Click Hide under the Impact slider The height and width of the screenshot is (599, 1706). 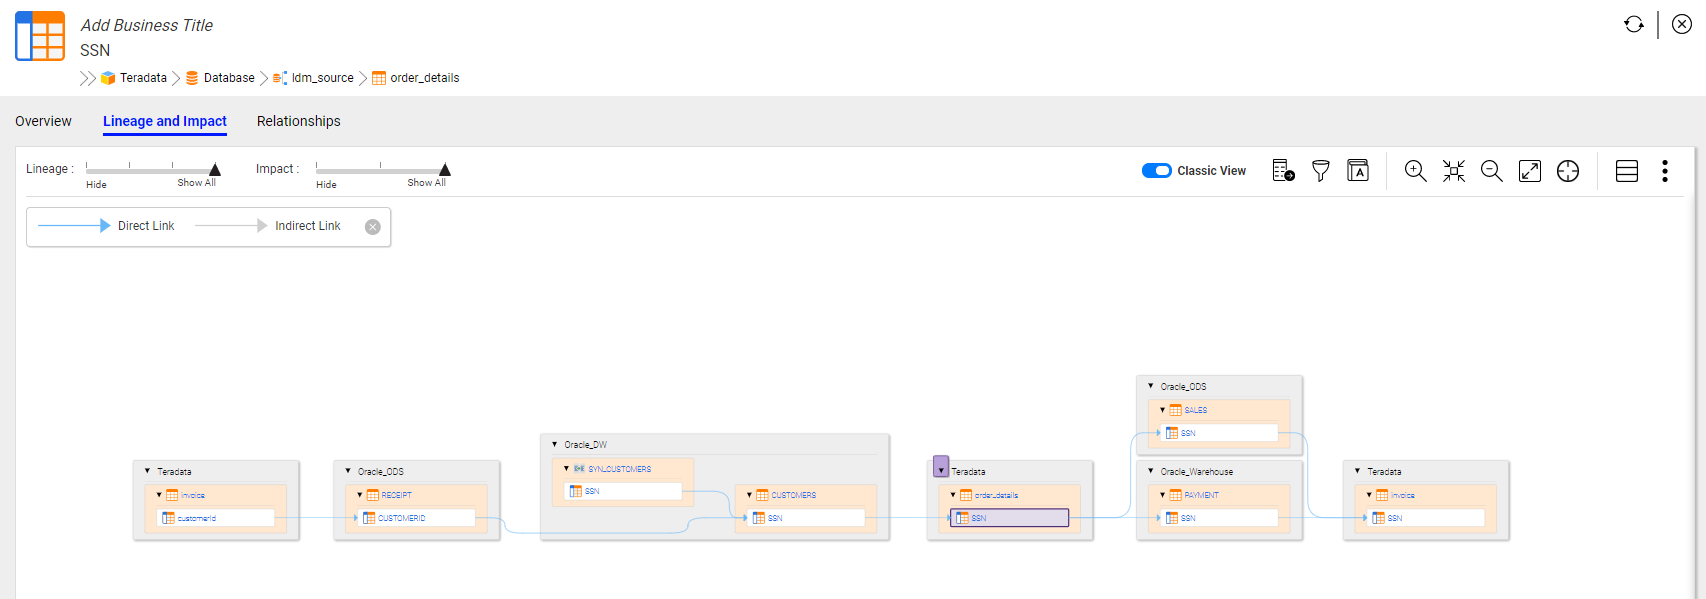(x=326, y=184)
